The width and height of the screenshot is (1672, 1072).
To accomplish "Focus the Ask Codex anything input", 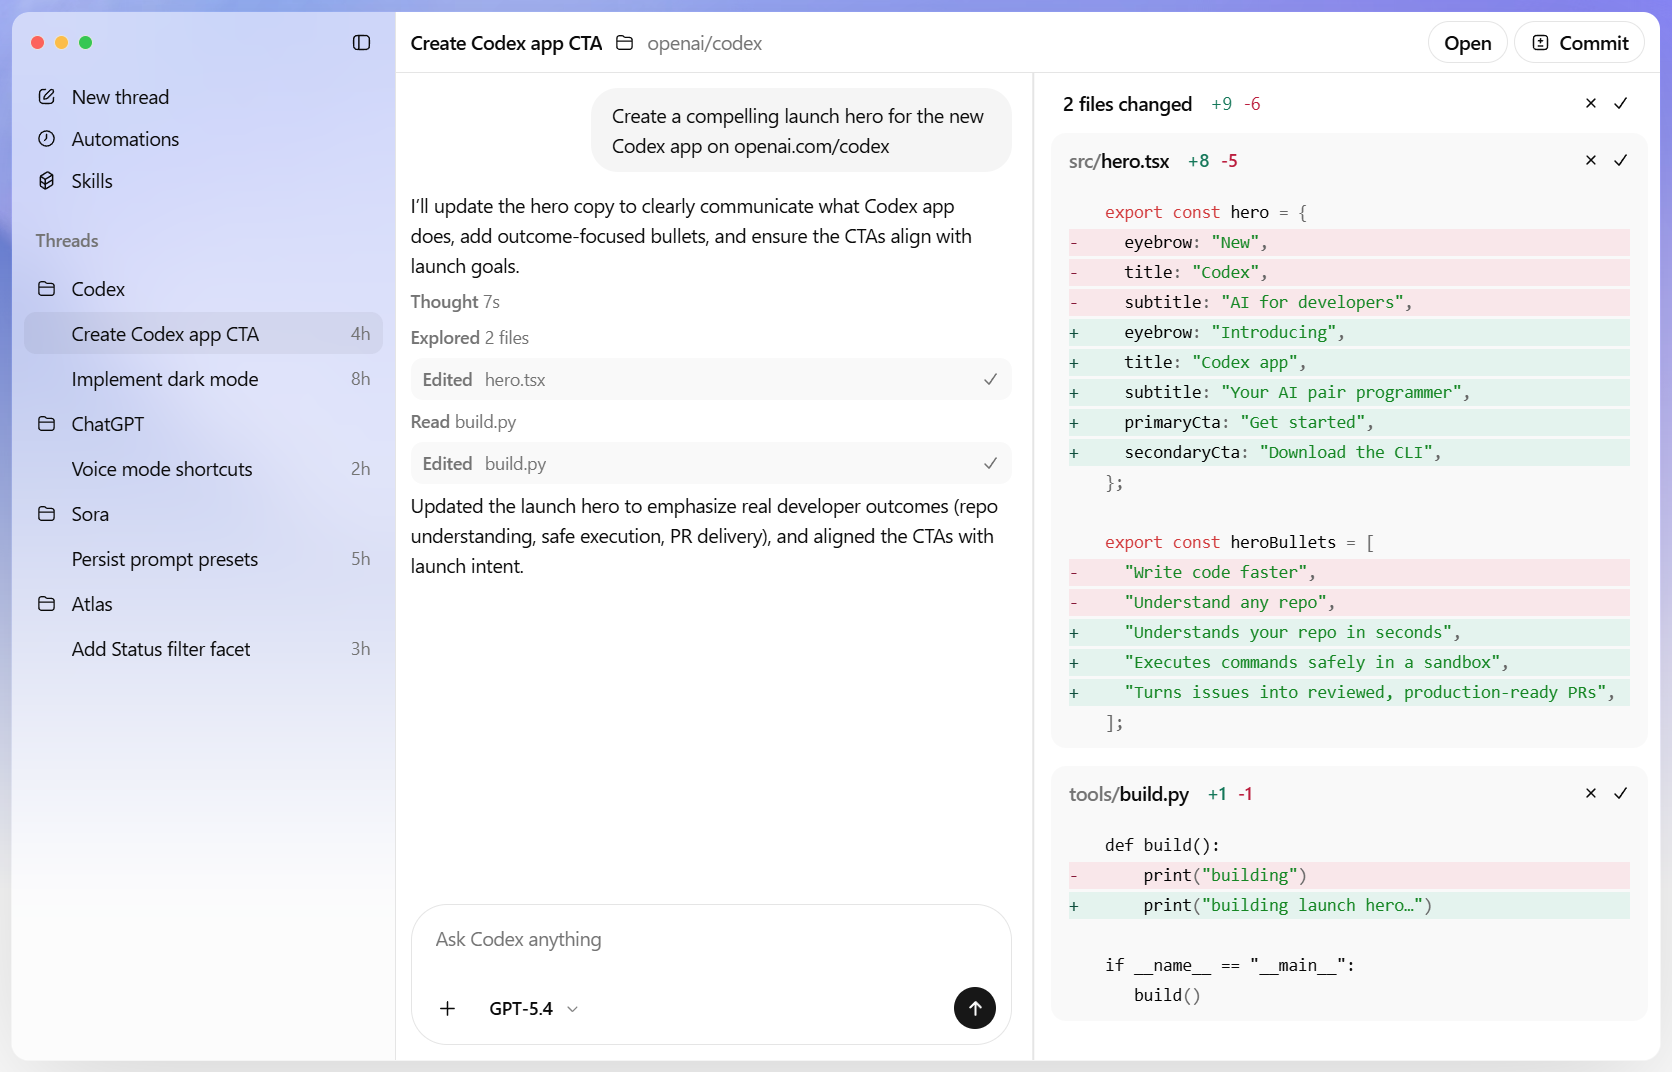I will click(x=711, y=940).
